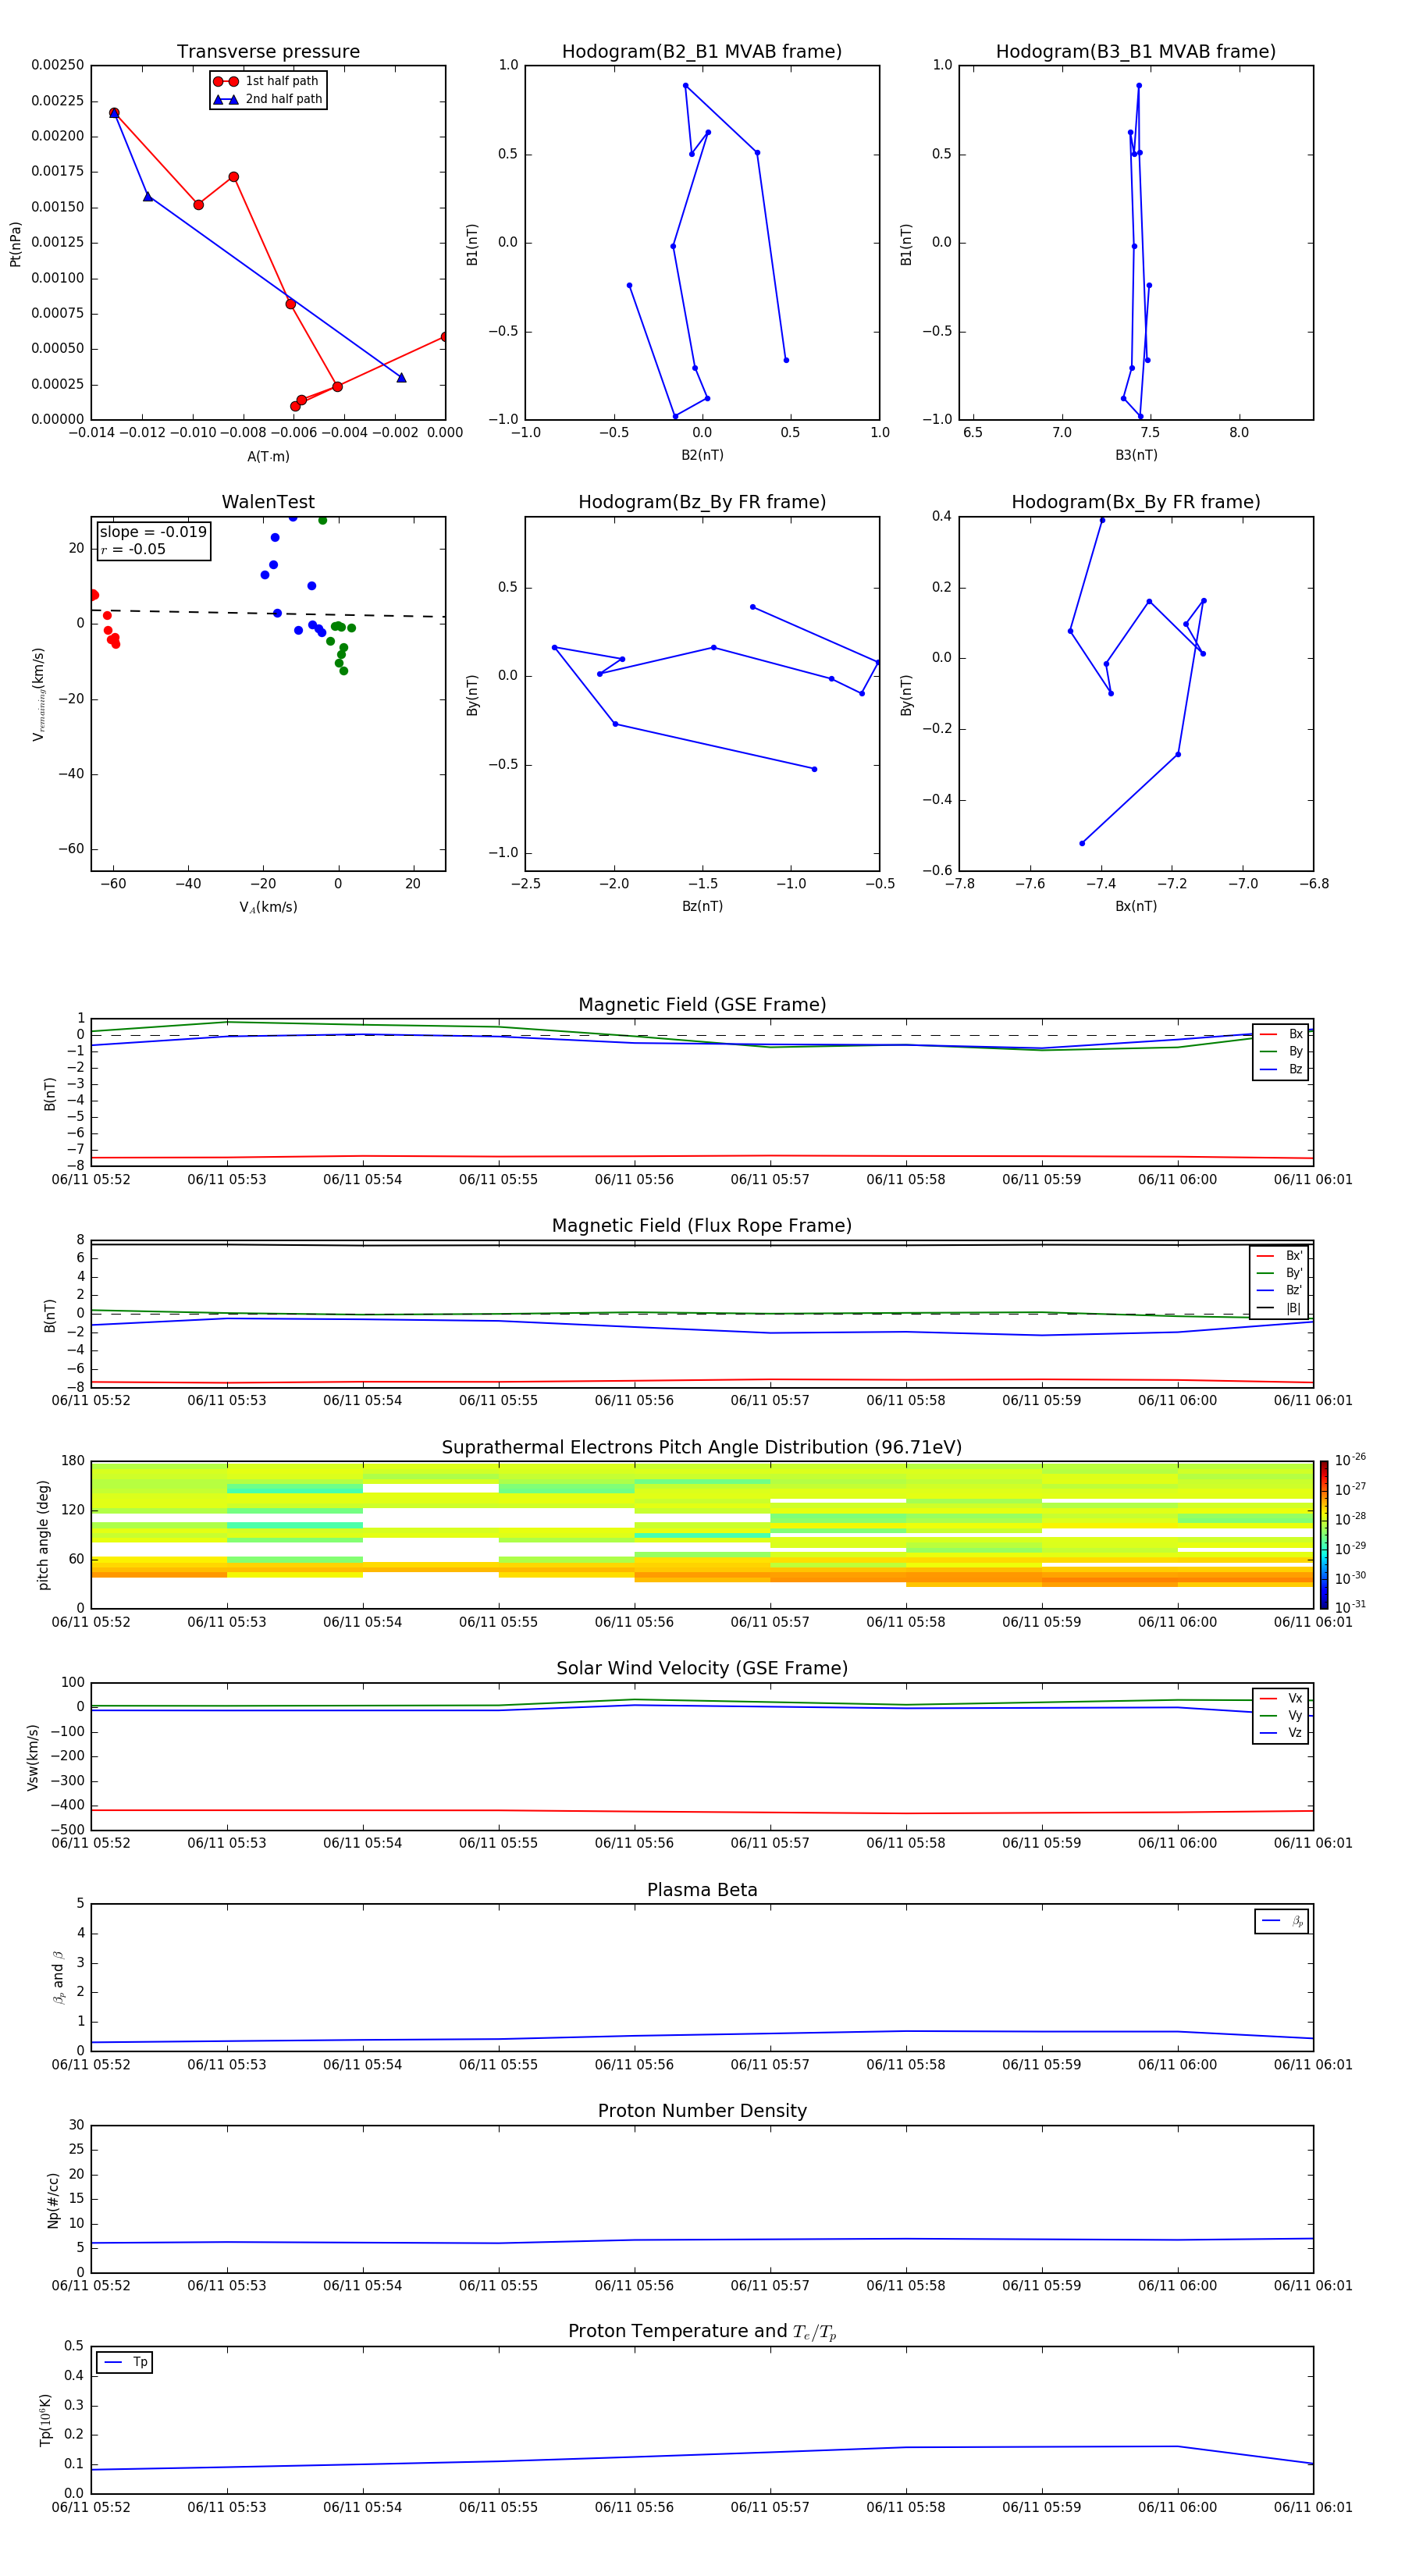Click the colorbar tick label 10^-31
Viewport: 1405px width, 2576px height.
(x=1349, y=1607)
